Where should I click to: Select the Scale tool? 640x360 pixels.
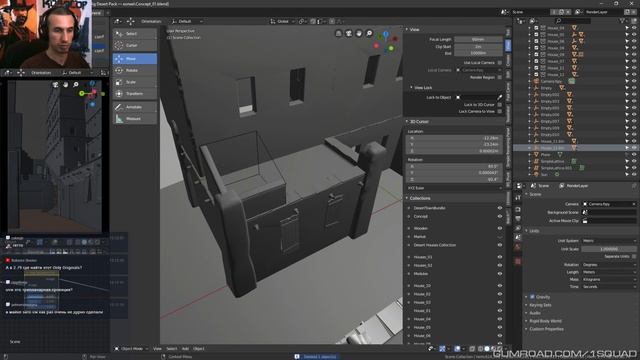tap(135, 82)
